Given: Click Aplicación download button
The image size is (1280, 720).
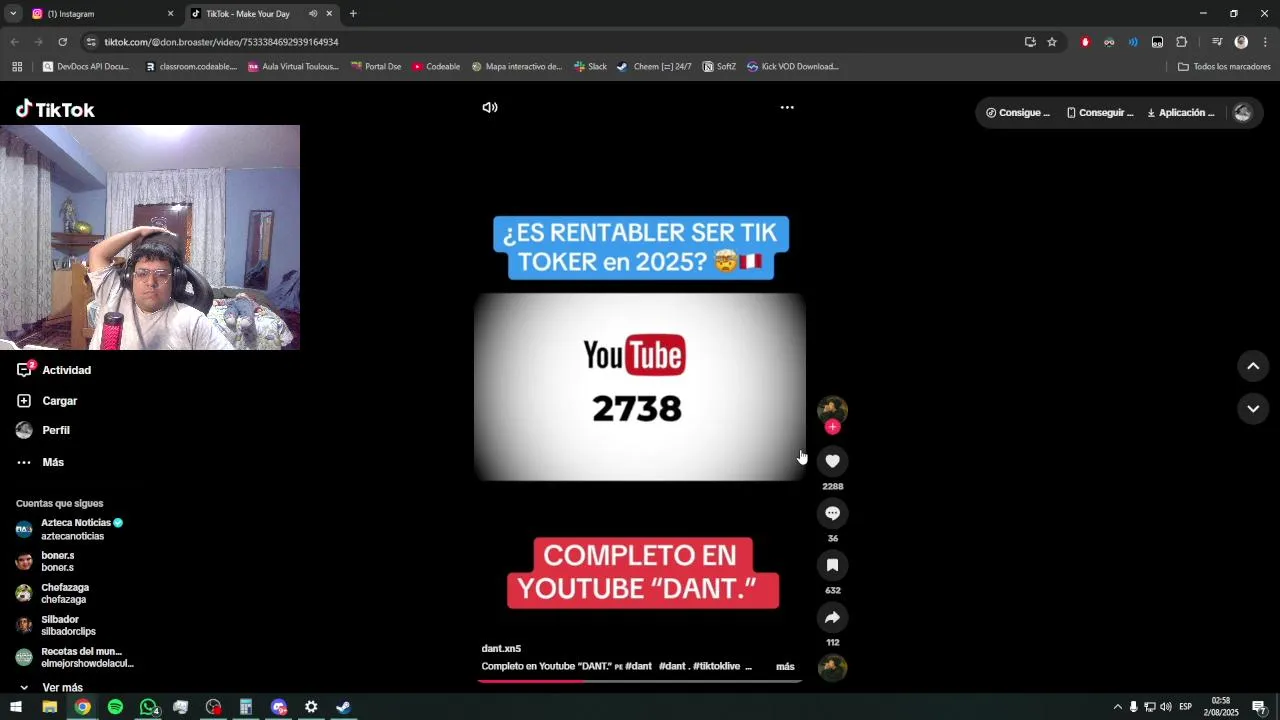Looking at the screenshot, I should pyautogui.click(x=1181, y=113).
